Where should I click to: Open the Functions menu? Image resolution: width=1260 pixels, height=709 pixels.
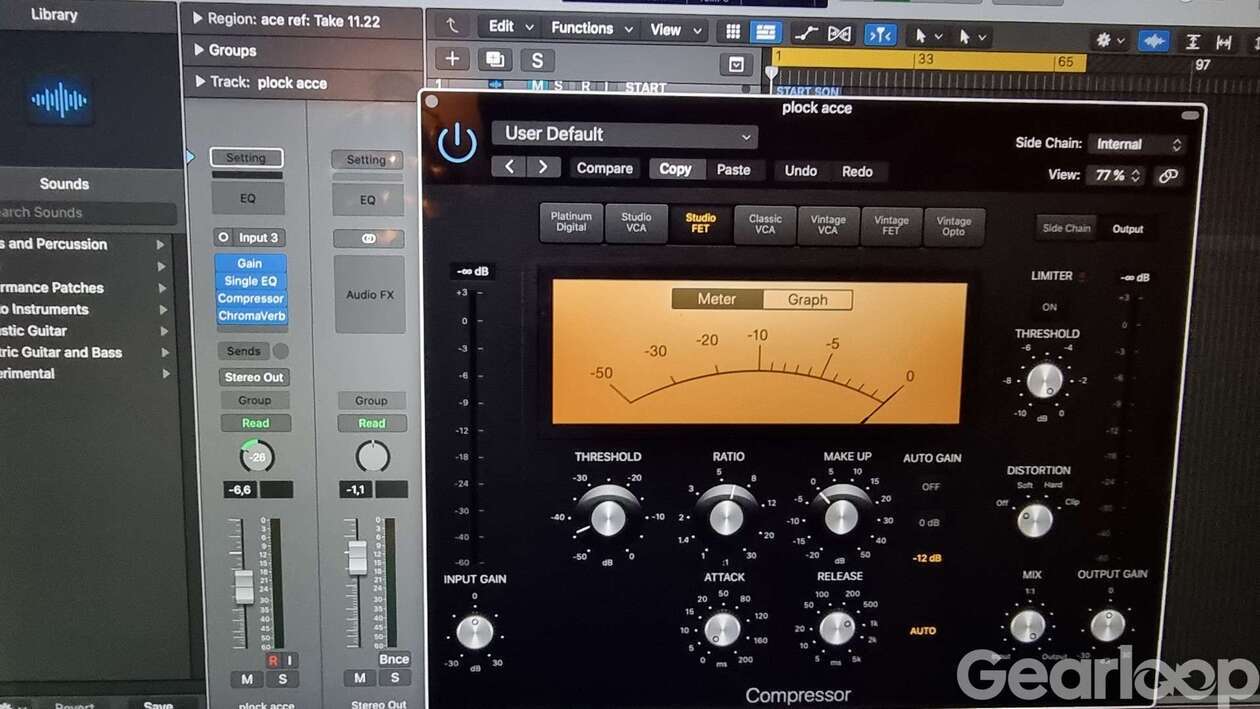pos(590,28)
